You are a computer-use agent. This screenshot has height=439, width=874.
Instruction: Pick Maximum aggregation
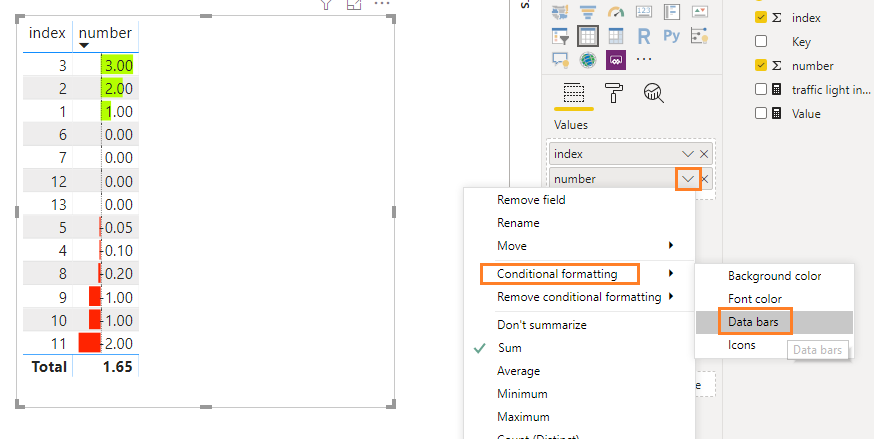[x=523, y=417]
